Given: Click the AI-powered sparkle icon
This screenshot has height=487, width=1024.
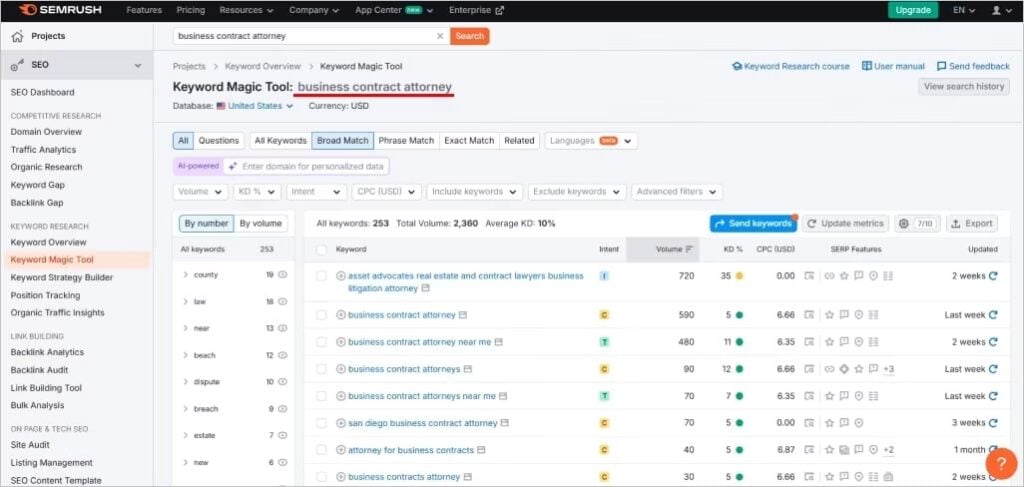Looking at the screenshot, I should pos(232,166).
